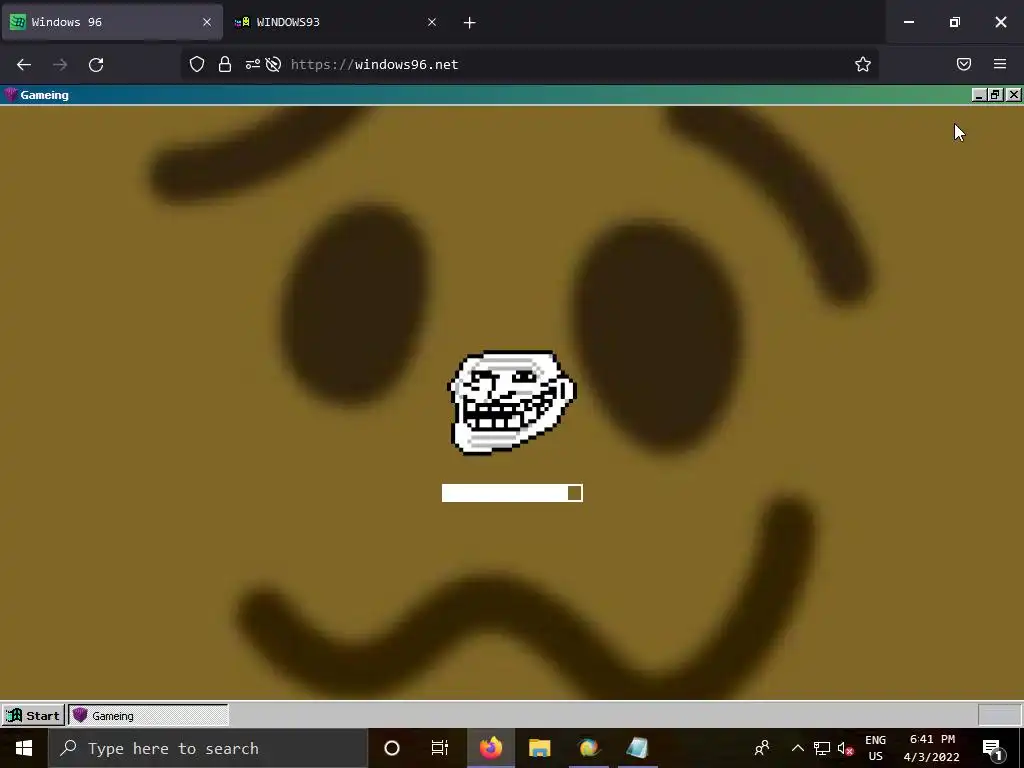Restore down the Firefox browser window
1024x768 pixels.
[955, 22]
